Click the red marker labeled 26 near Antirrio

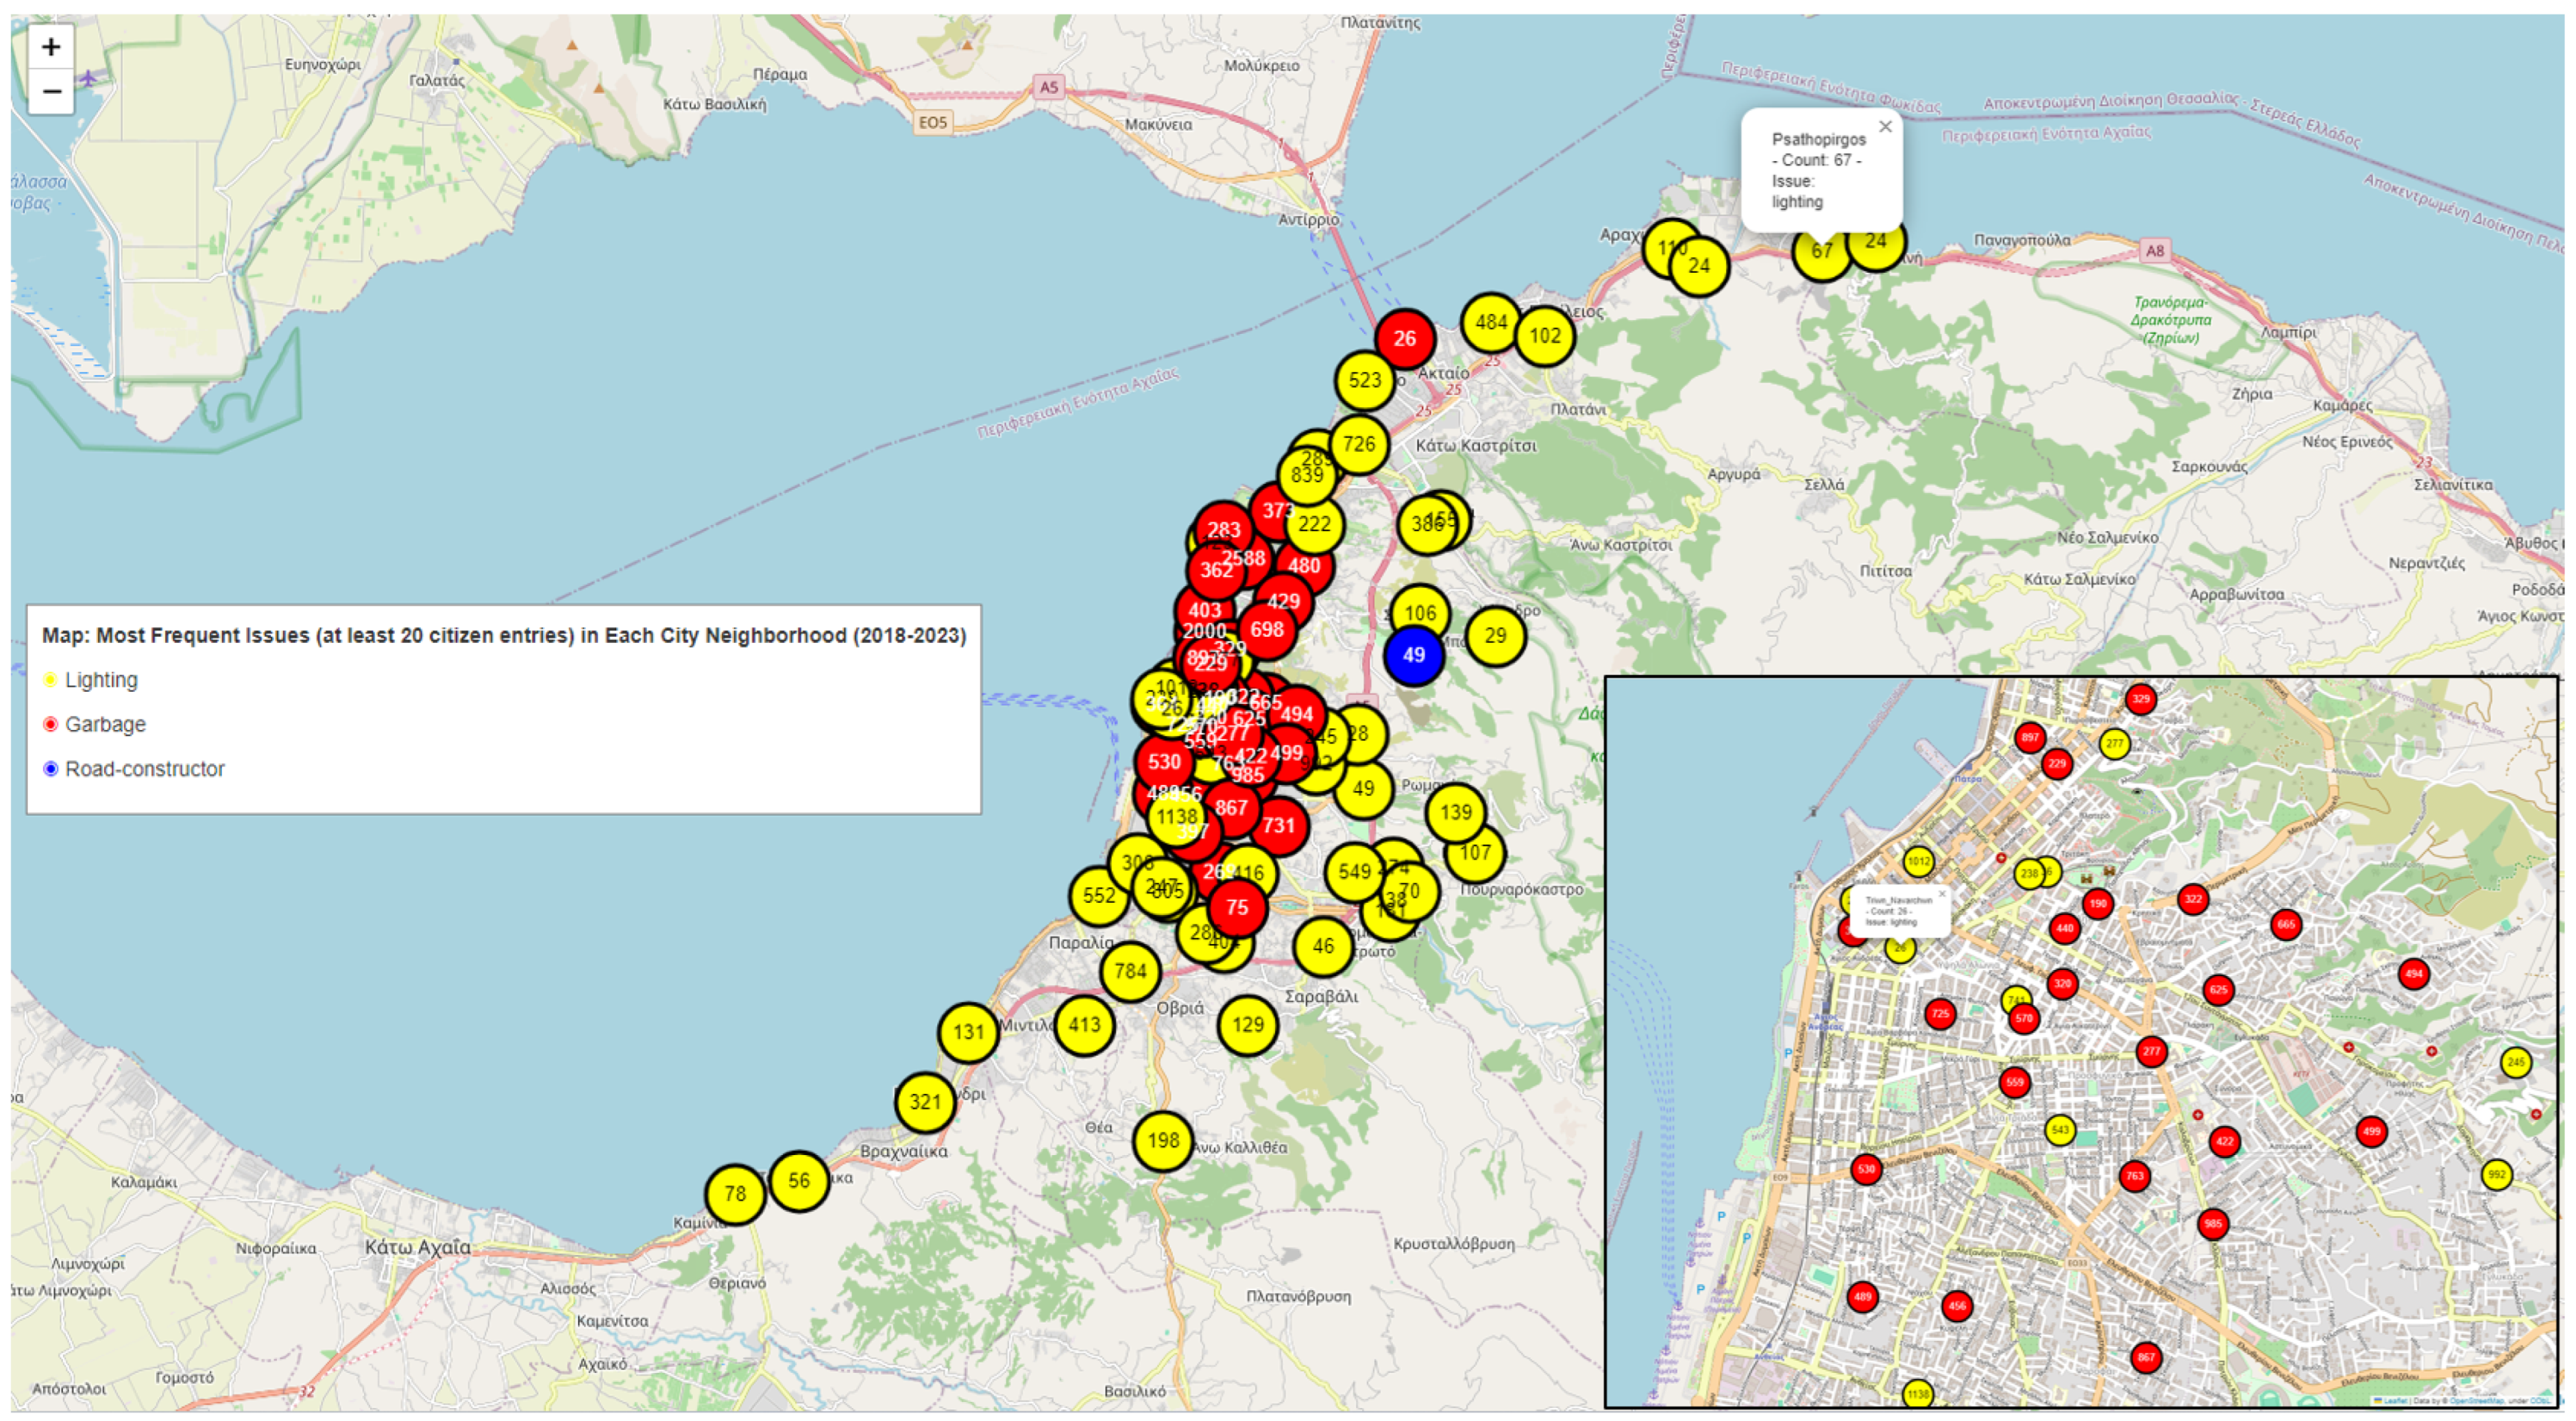(1404, 339)
